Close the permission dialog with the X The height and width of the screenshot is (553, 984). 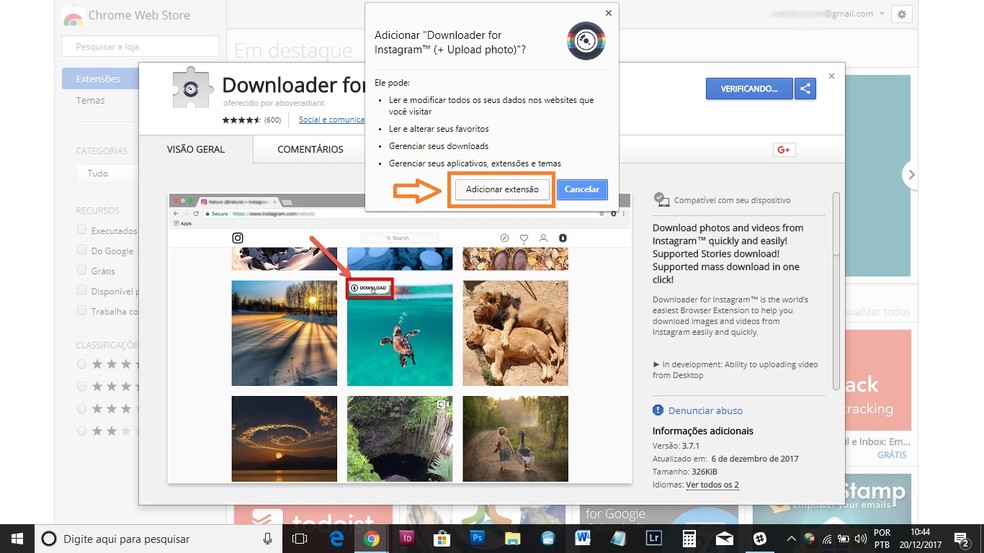point(608,13)
